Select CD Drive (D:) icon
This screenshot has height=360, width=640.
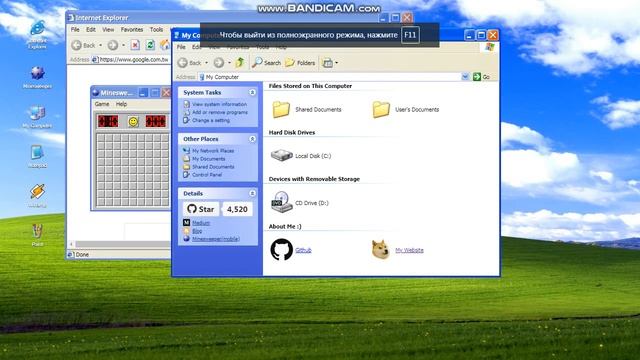coord(282,202)
